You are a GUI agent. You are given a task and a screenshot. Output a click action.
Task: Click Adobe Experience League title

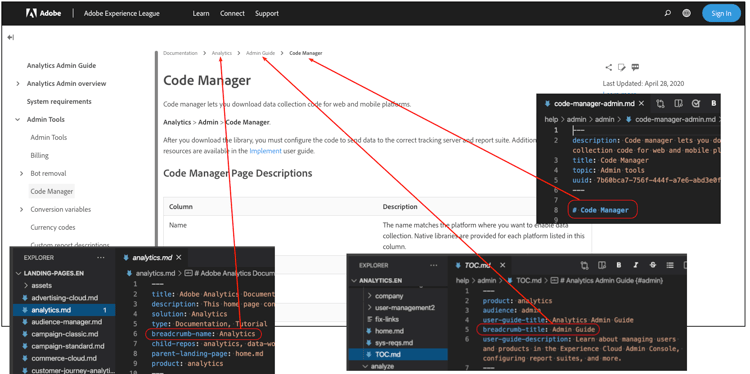[x=121, y=13]
